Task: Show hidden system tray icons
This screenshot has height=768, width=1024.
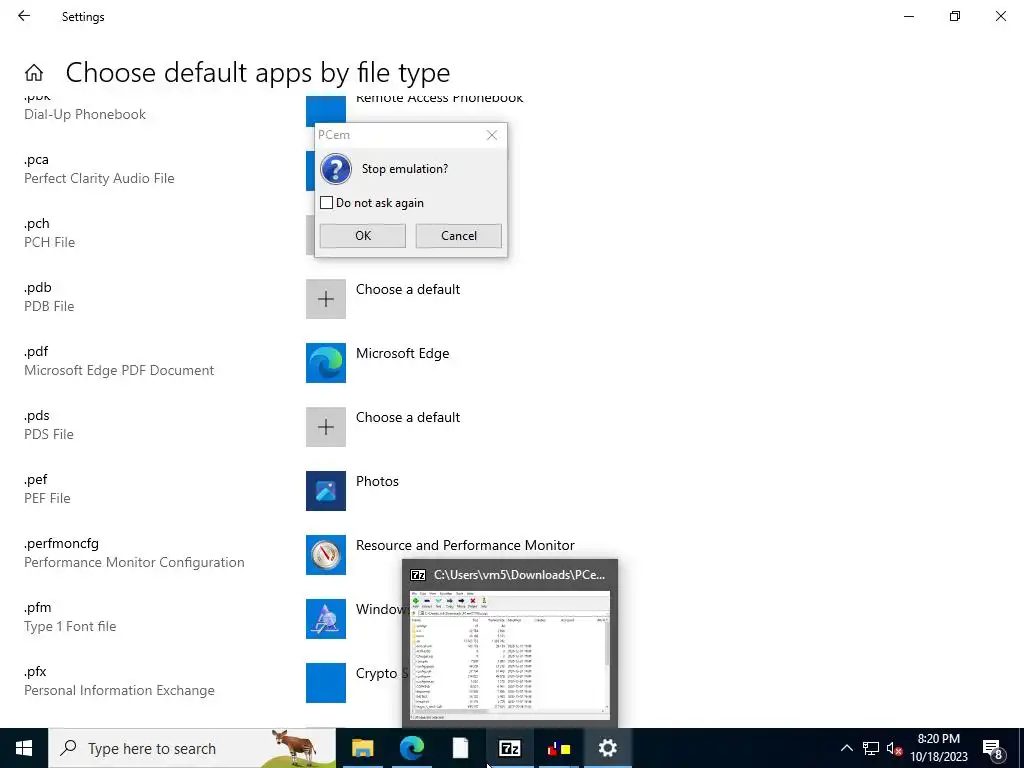Action: (846, 748)
